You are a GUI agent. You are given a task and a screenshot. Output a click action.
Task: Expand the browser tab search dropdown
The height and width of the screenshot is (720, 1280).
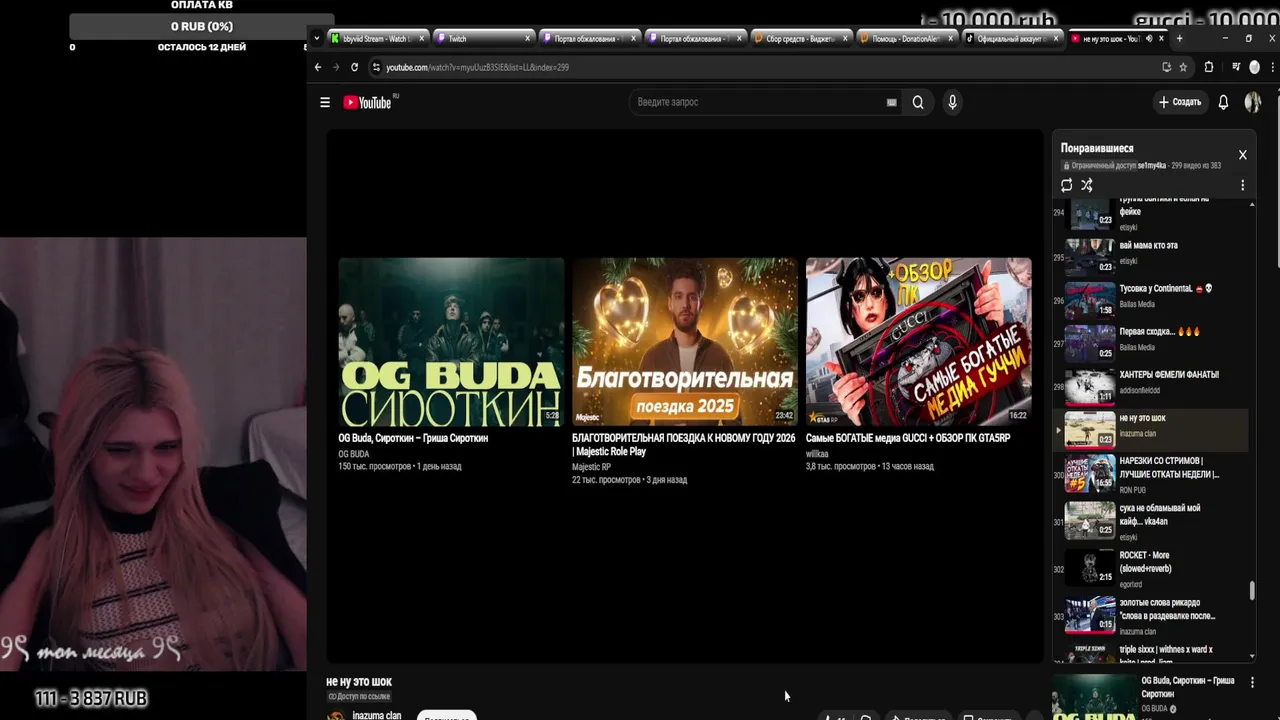tap(317, 38)
